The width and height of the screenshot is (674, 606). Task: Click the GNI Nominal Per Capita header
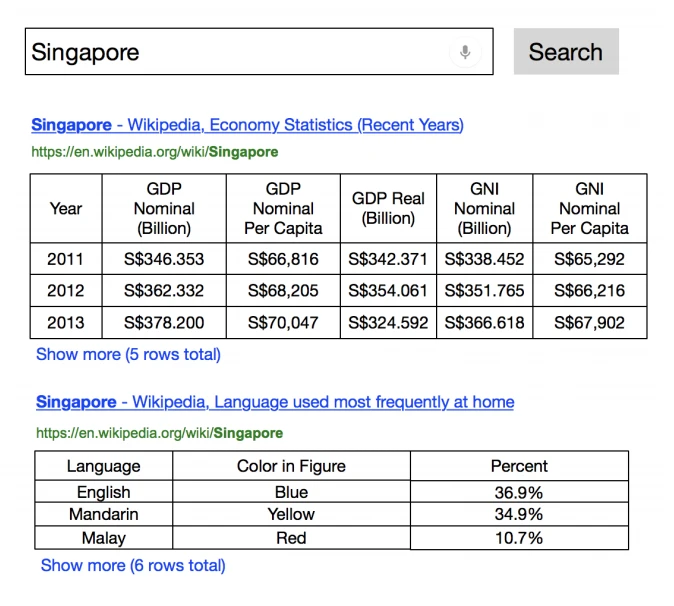[589, 208]
